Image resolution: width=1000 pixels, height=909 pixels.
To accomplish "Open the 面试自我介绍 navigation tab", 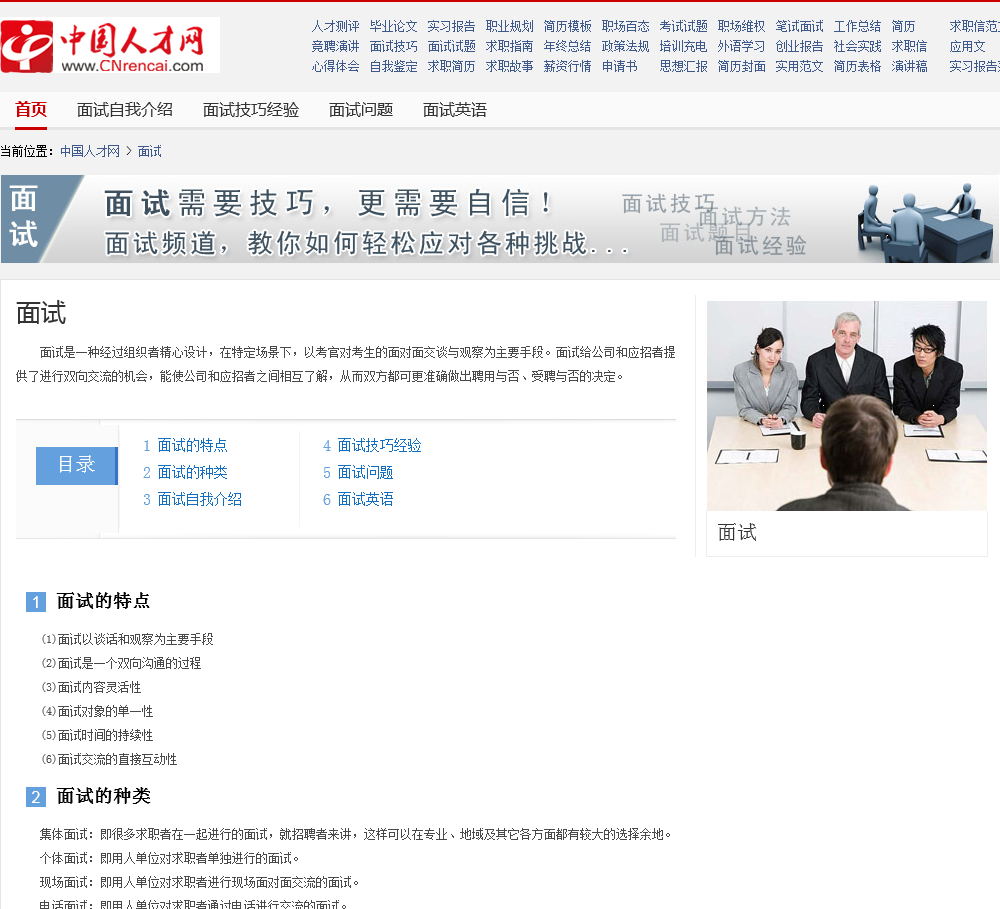I will 125,110.
